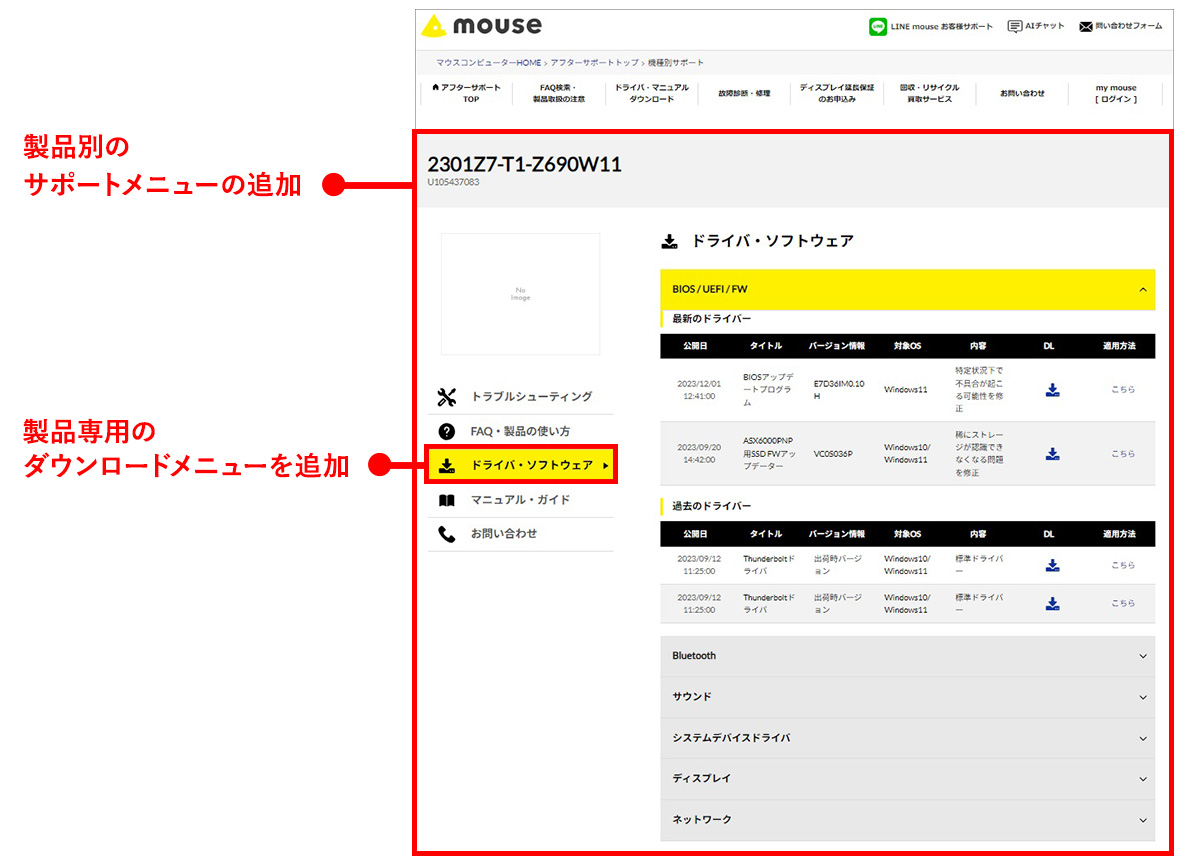Click serial number U105437083

point(453,182)
